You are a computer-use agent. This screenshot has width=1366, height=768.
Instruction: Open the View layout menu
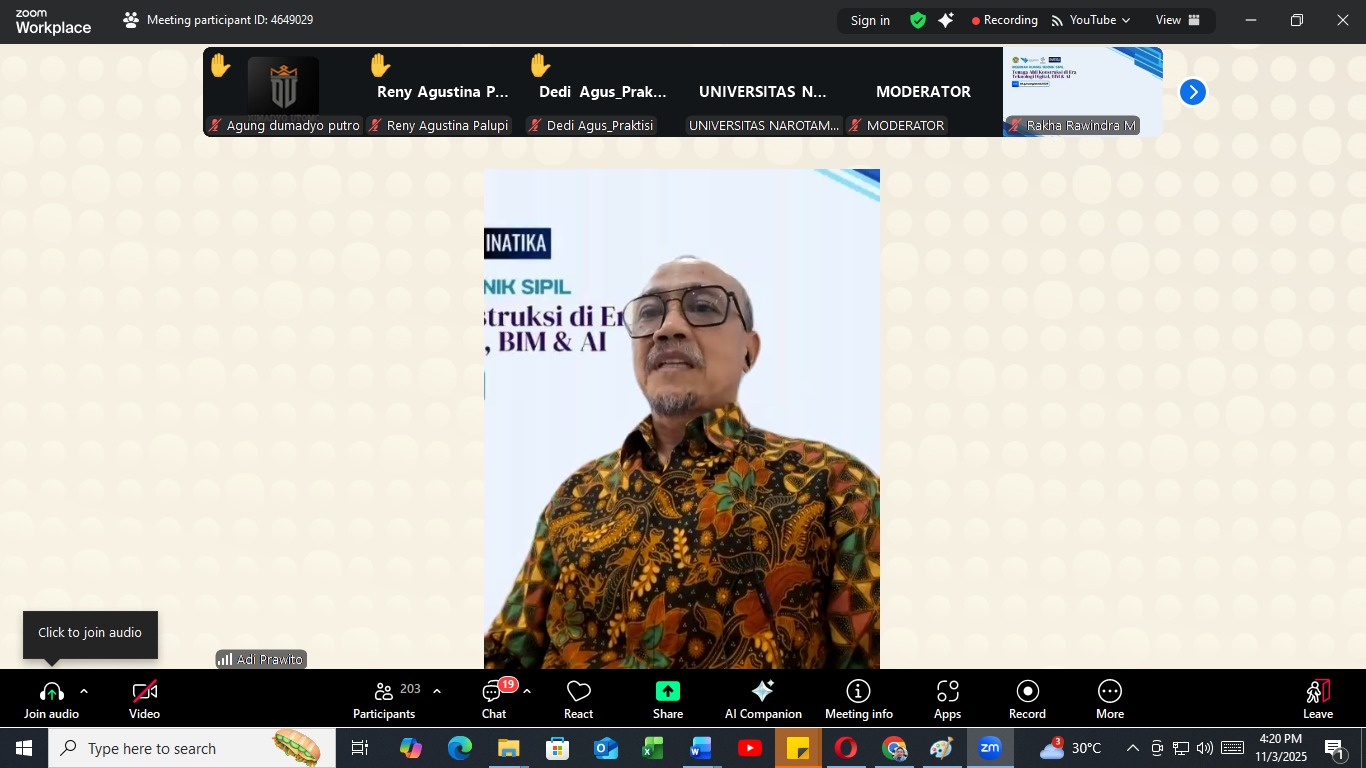tap(1177, 20)
